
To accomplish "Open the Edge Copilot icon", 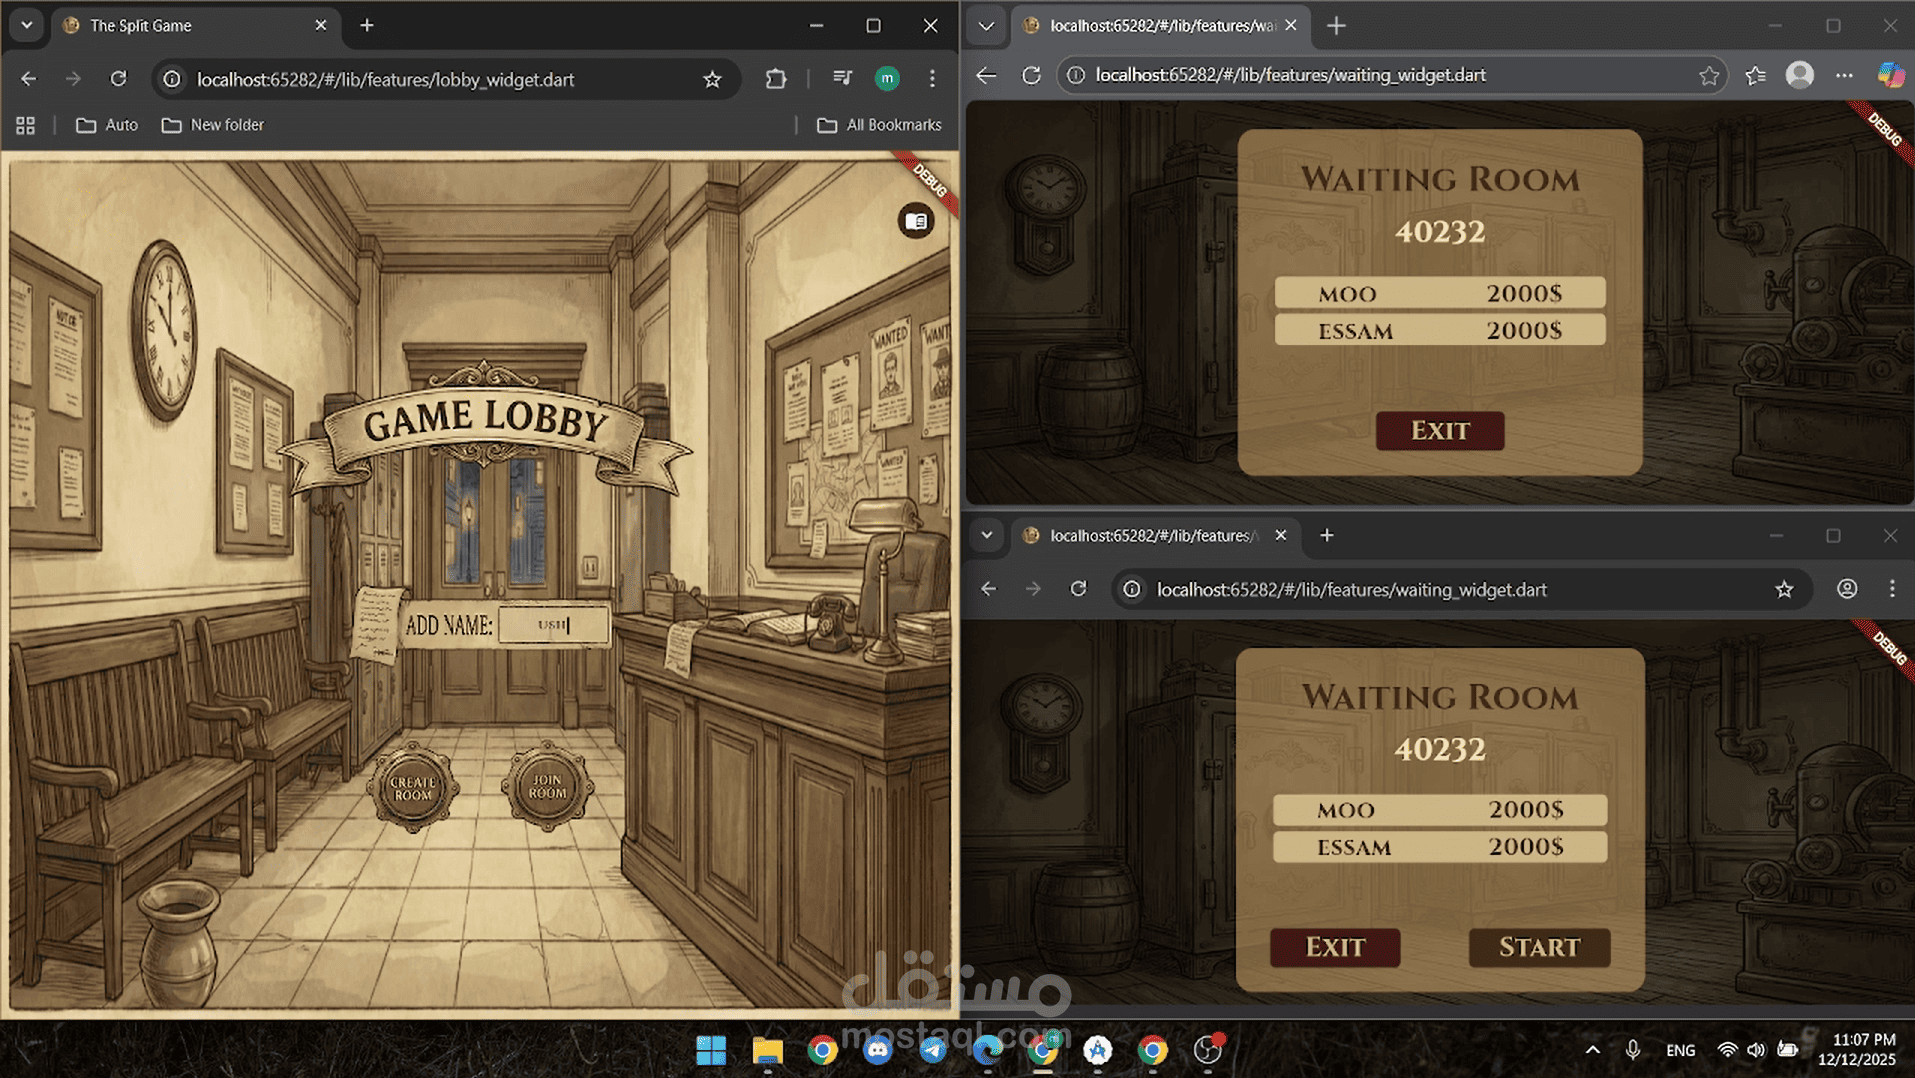I will pyautogui.click(x=1890, y=75).
